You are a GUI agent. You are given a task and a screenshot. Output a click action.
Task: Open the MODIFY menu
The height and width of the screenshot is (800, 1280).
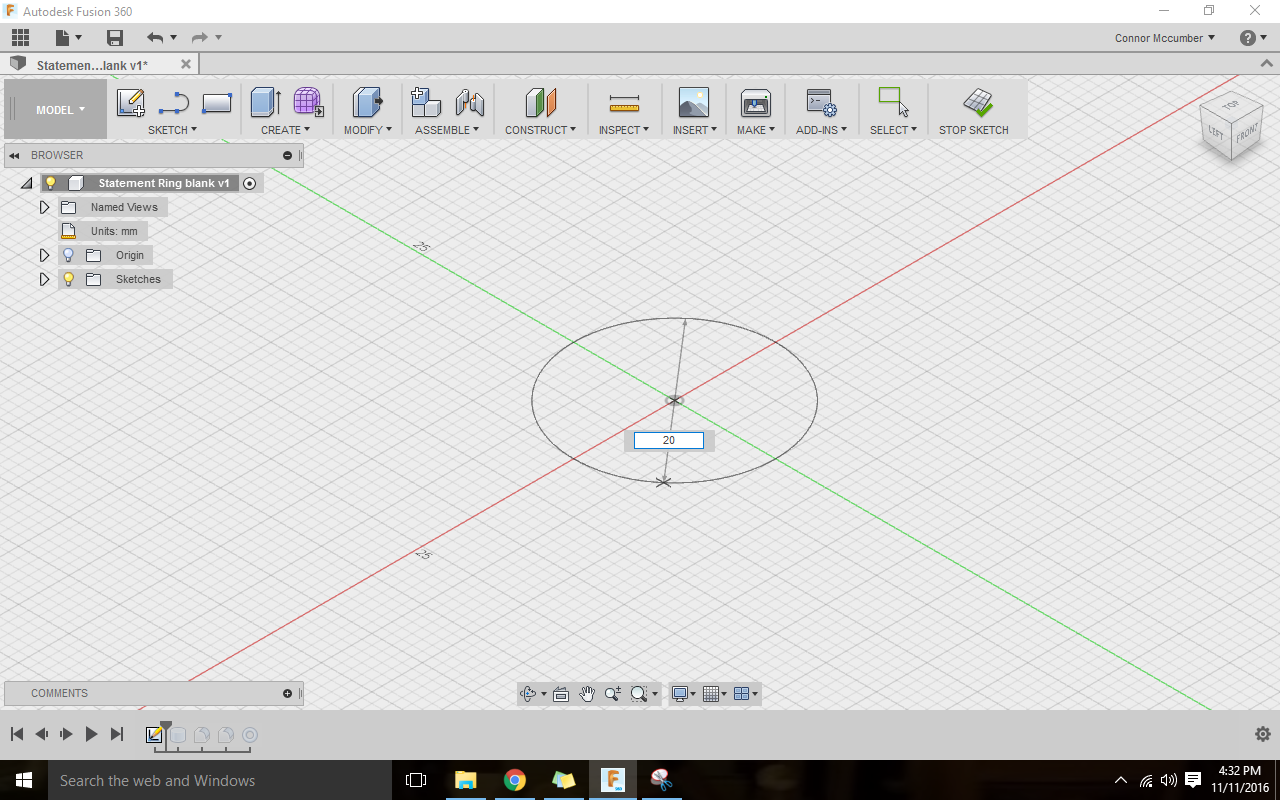click(x=368, y=130)
